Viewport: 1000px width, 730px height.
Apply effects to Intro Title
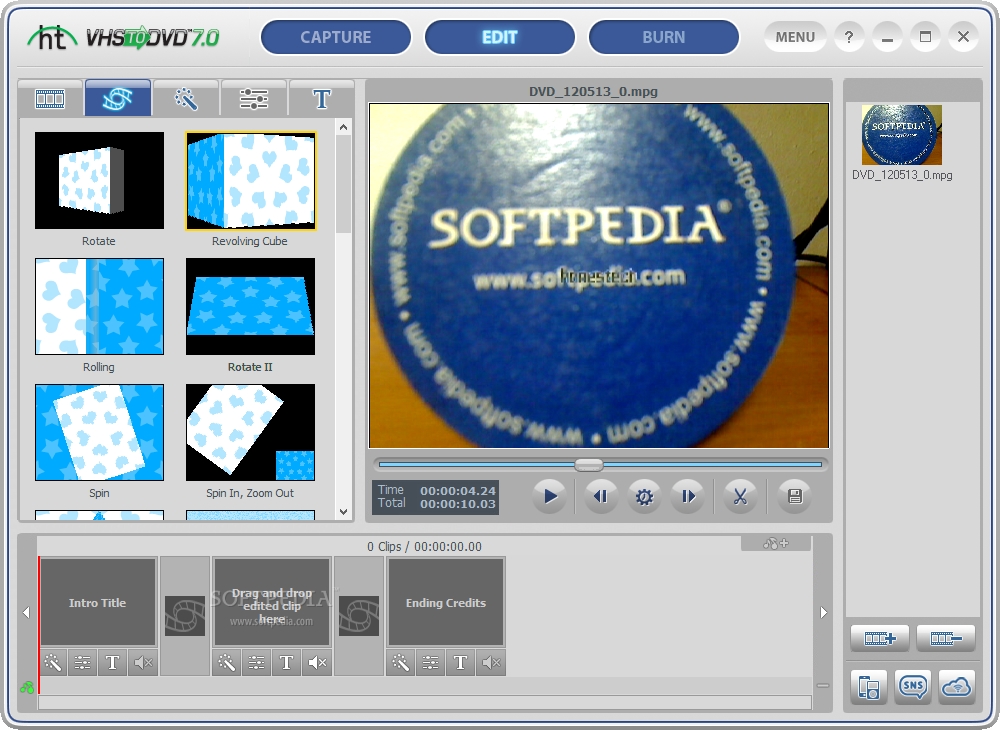[x=53, y=663]
